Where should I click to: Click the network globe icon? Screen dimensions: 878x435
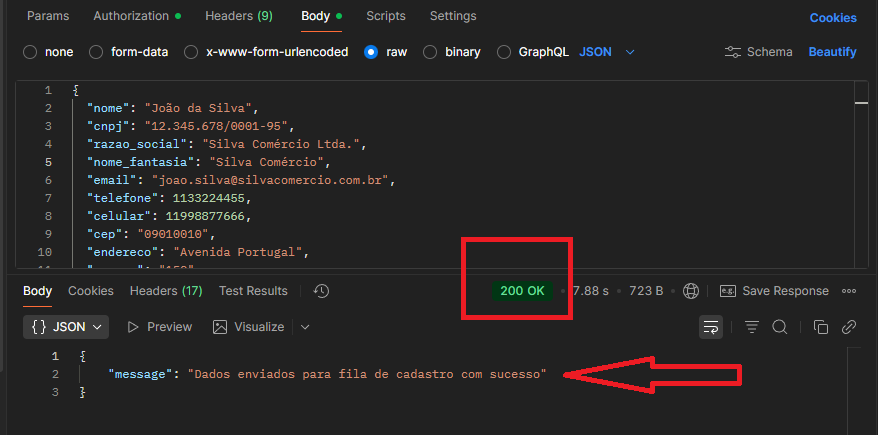coord(691,291)
